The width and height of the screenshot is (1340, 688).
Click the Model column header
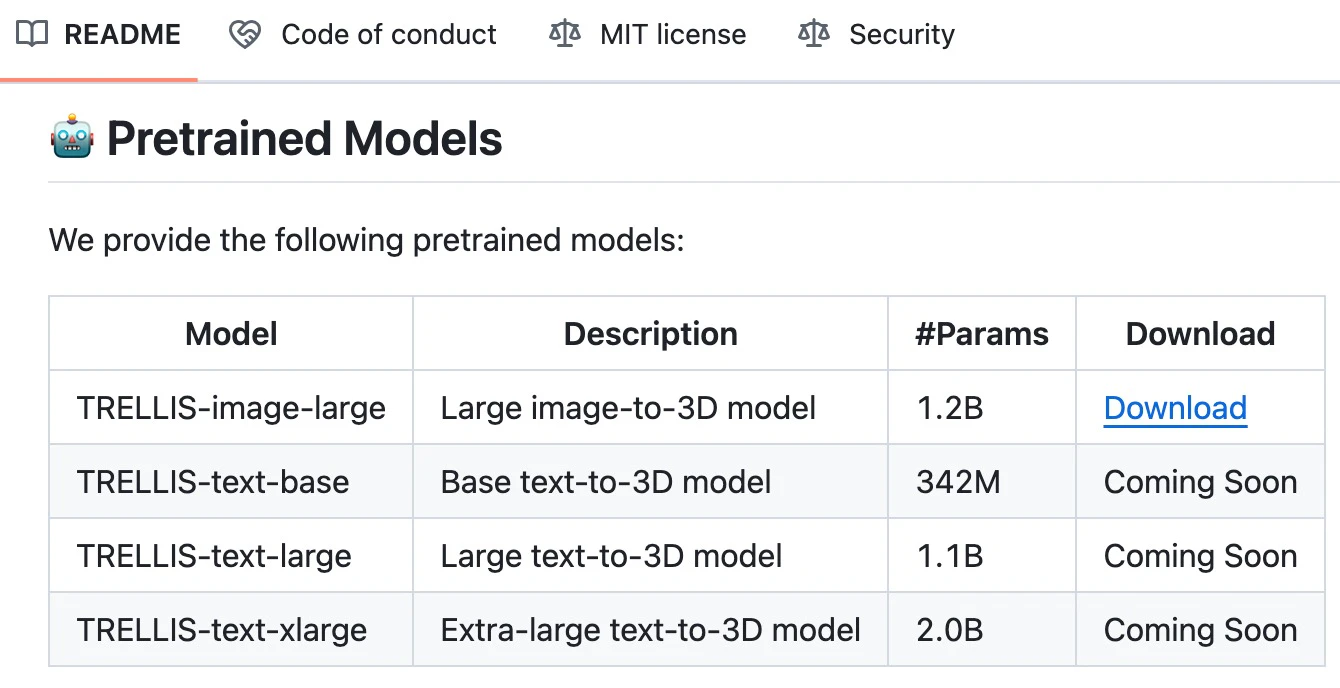231,334
